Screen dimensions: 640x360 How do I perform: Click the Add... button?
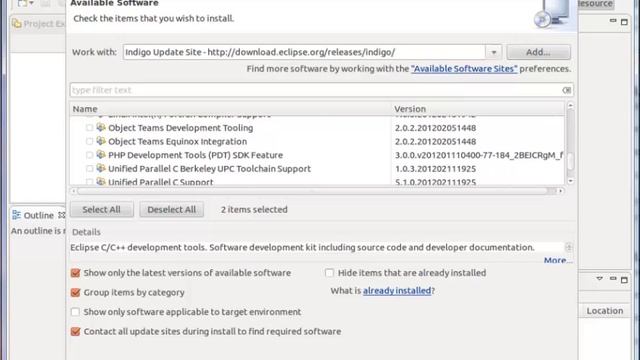(x=538, y=52)
